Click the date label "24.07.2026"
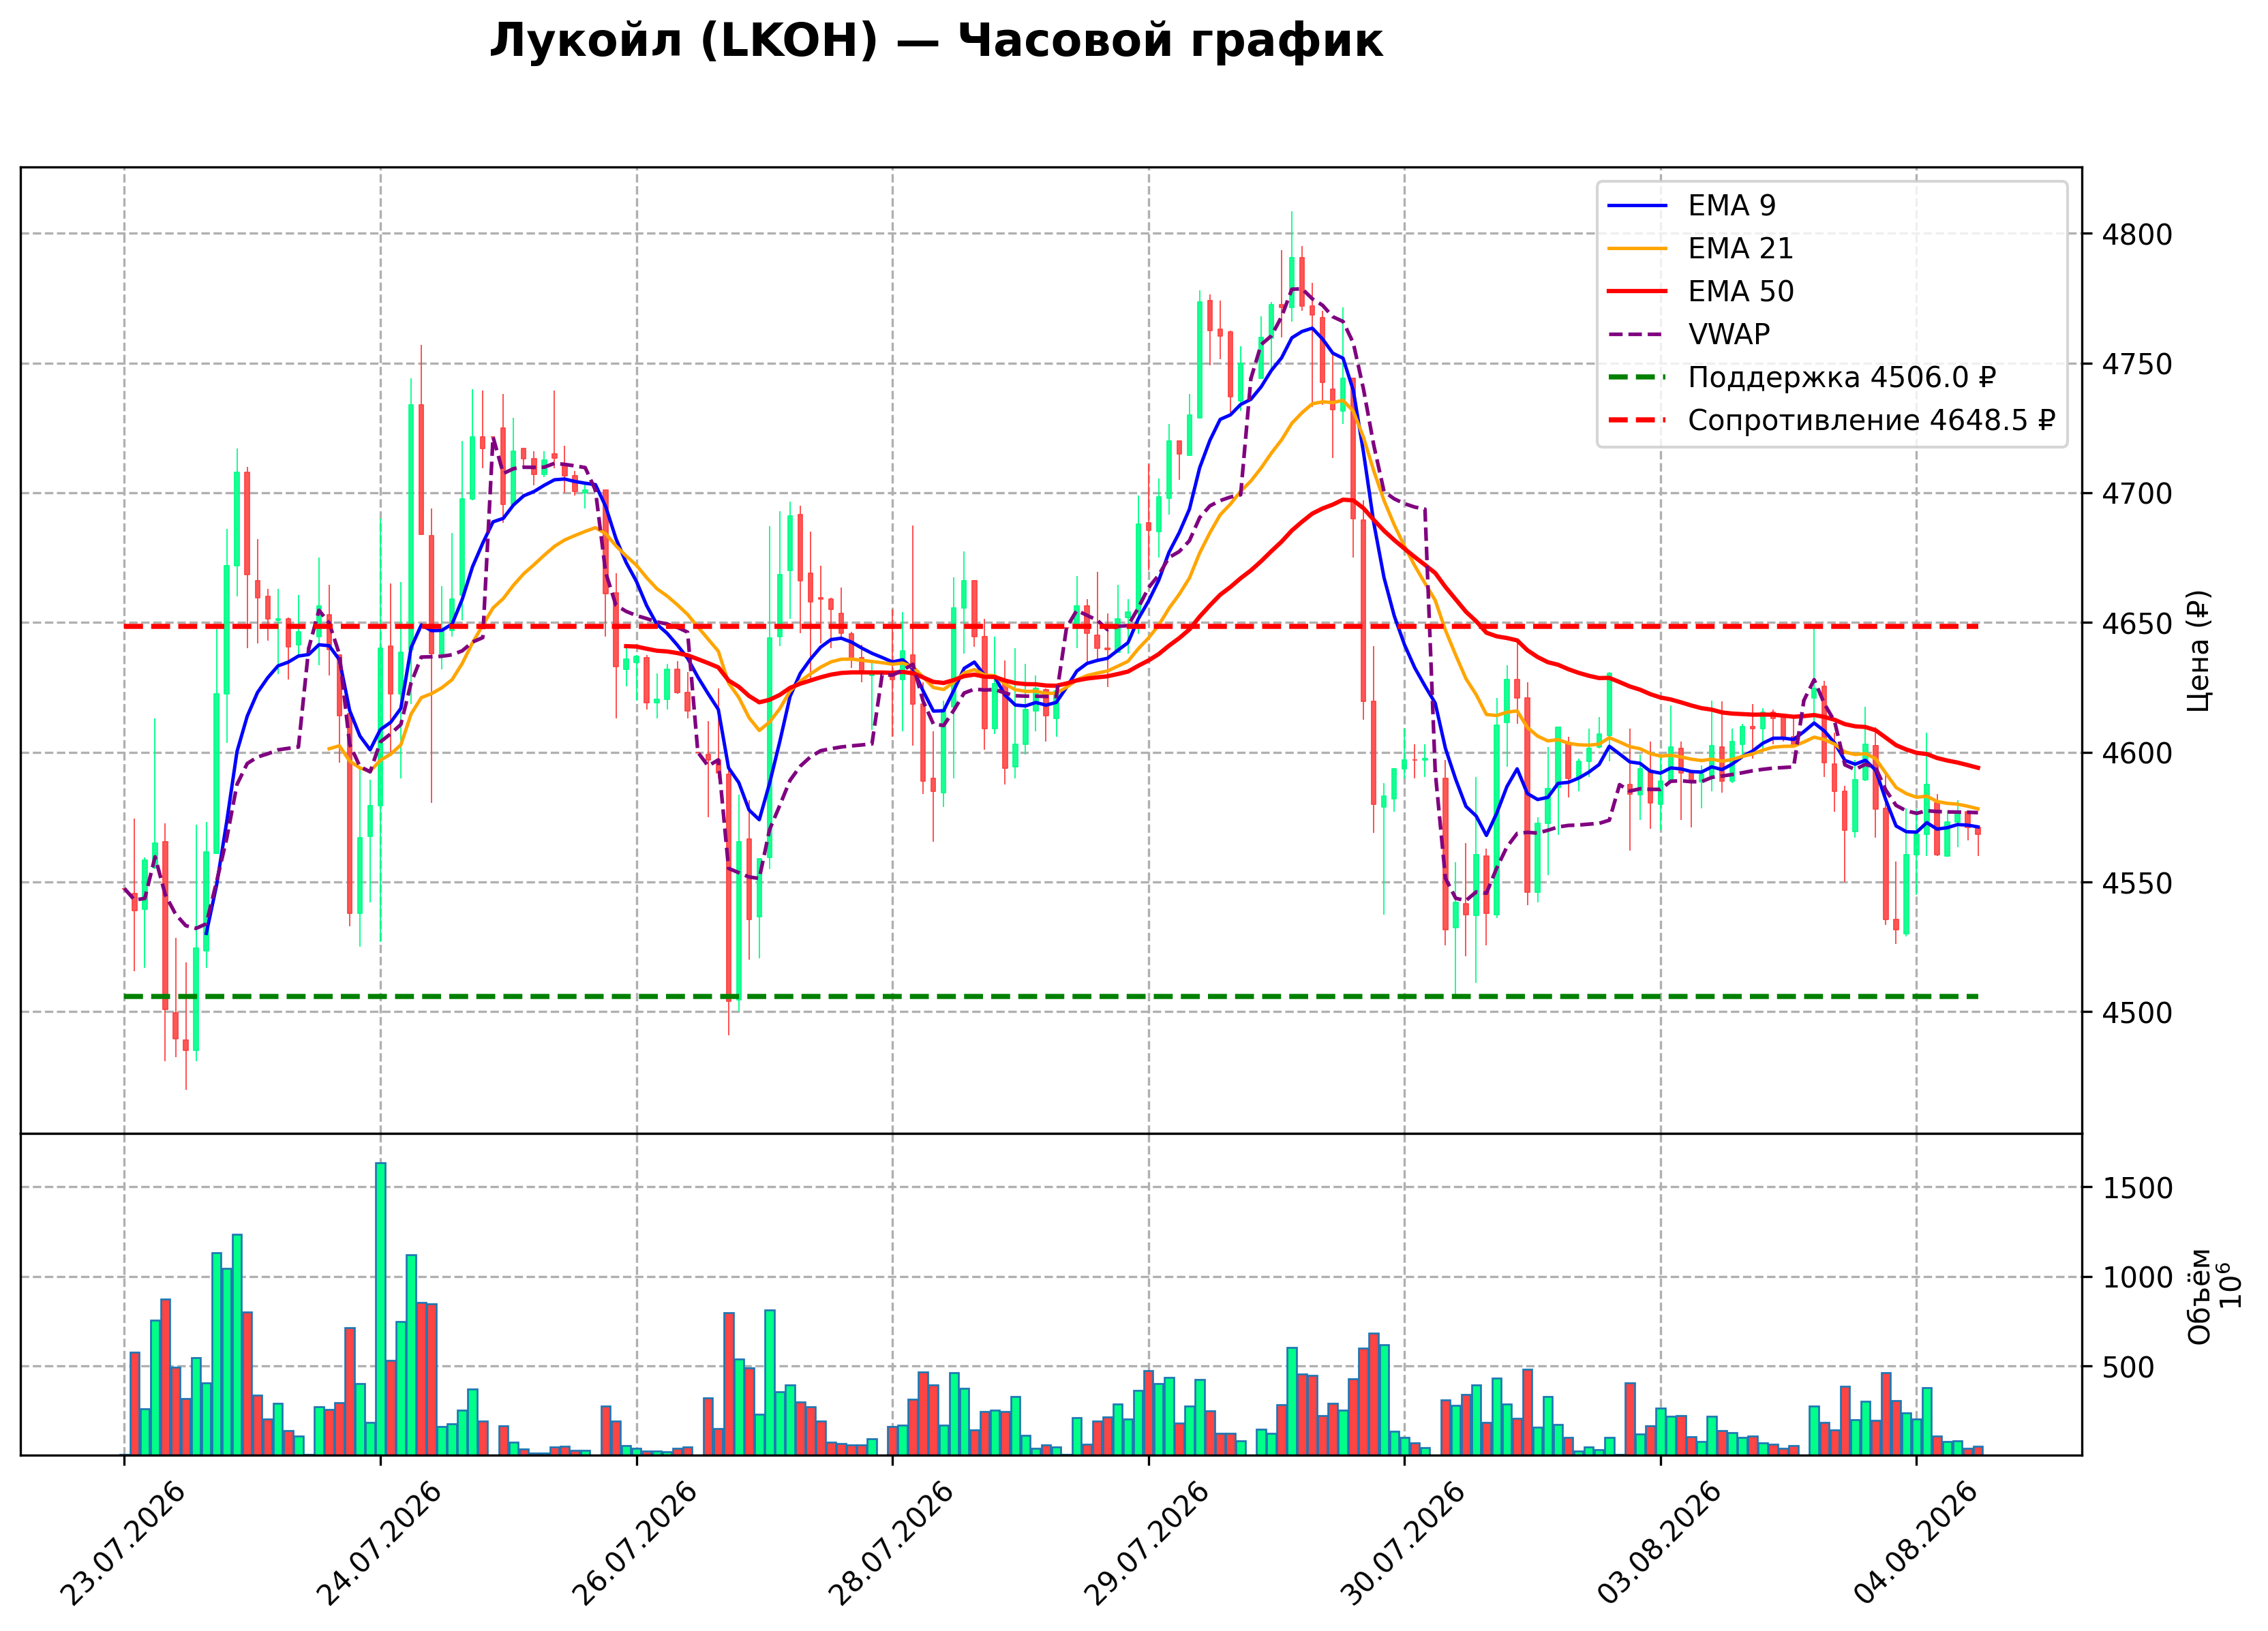Image resolution: width=2268 pixels, height=1631 pixels. click(379, 1544)
